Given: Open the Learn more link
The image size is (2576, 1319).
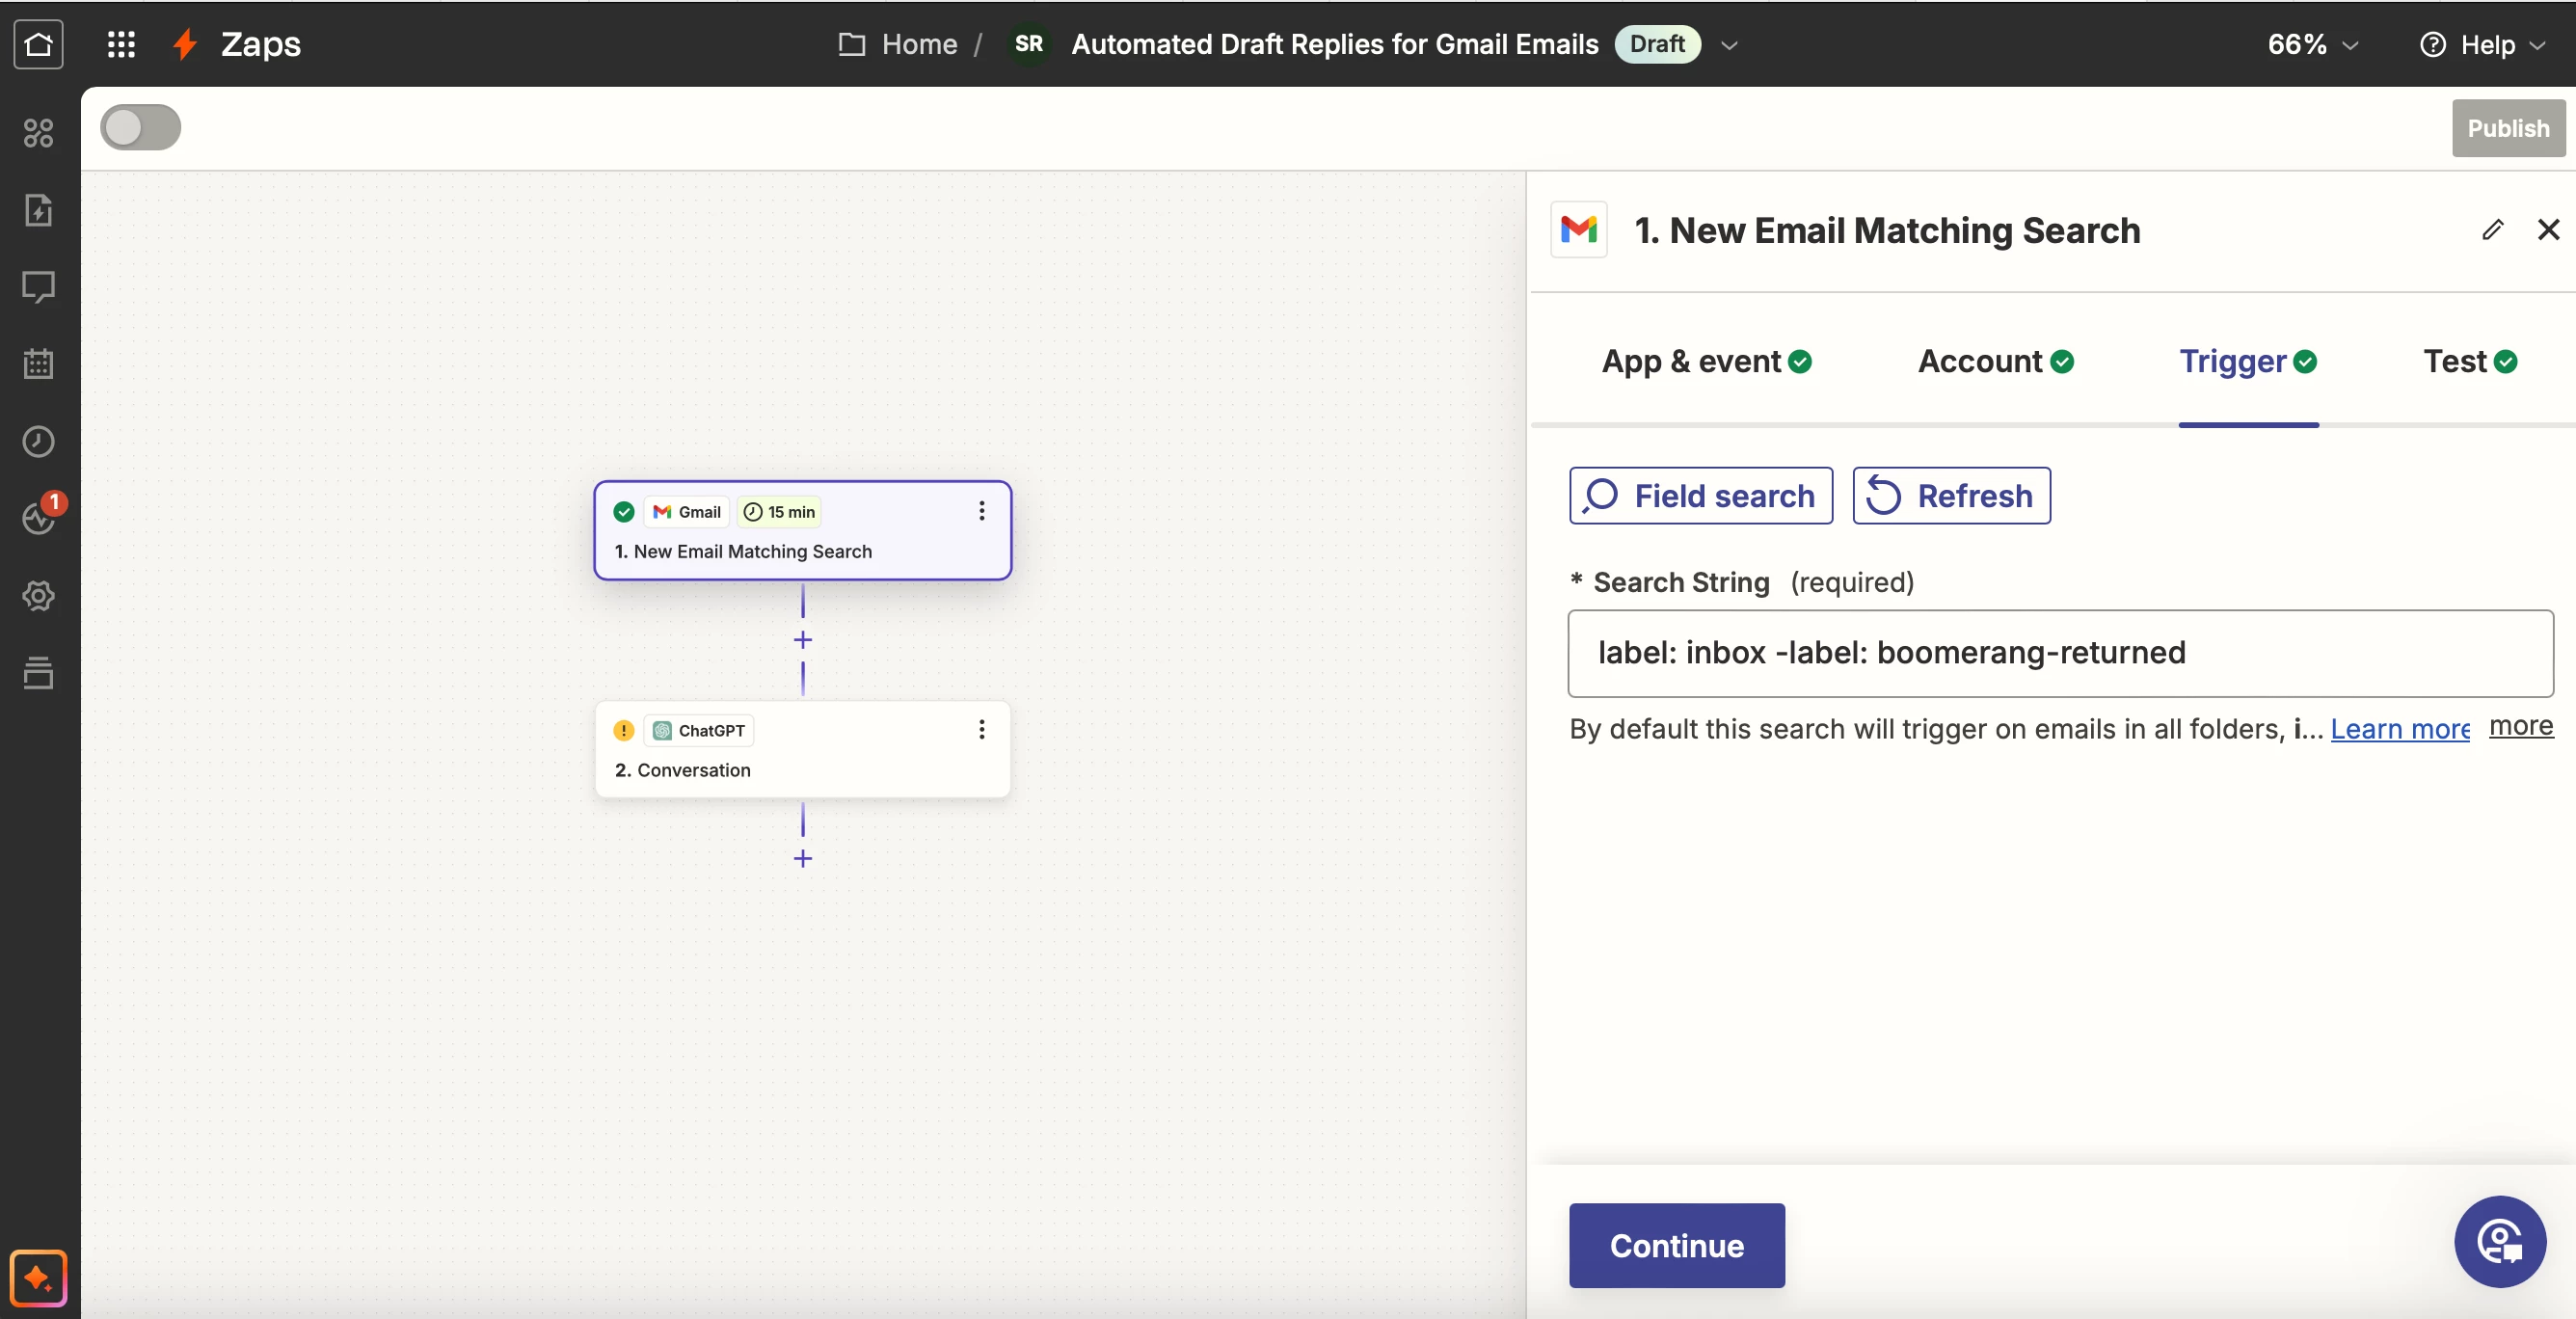Looking at the screenshot, I should click(x=2399, y=729).
